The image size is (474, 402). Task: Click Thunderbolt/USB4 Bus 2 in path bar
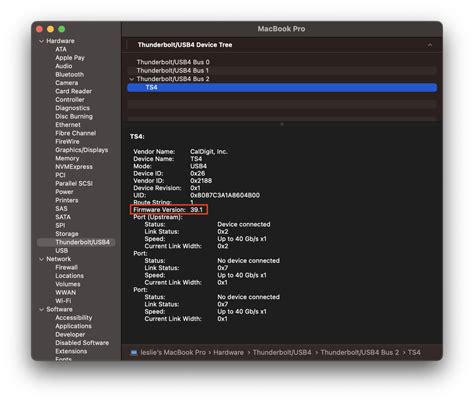coord(360,353)
